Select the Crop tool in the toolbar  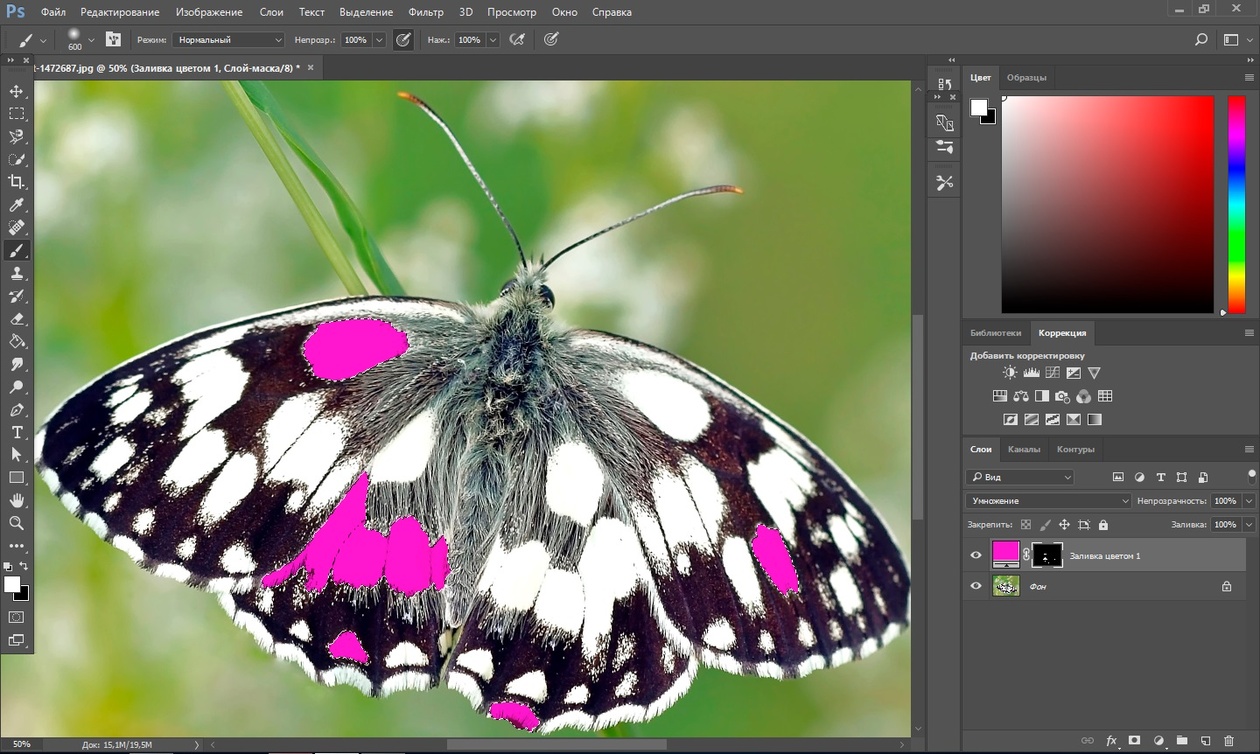click(17, 182)
